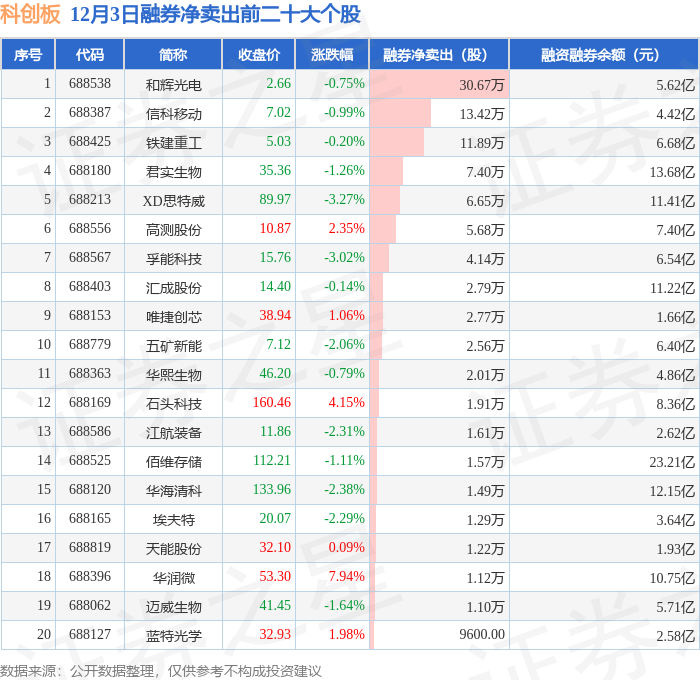The height and width of the screenshot is (680, 700).
Task: Click closing price 5.03
Action: (279, 142)
